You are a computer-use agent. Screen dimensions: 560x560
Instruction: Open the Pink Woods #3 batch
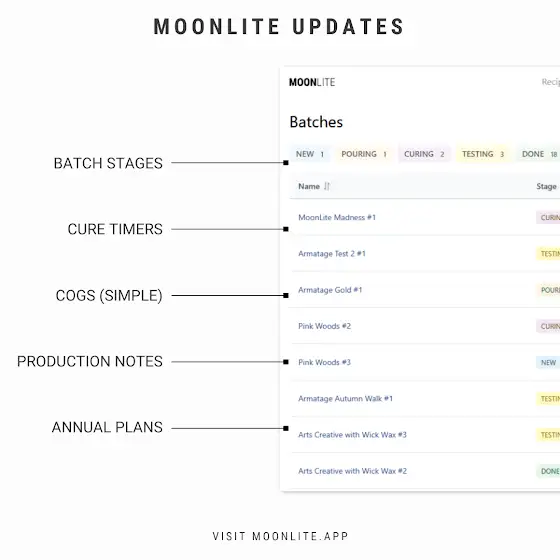pos(324,362)
